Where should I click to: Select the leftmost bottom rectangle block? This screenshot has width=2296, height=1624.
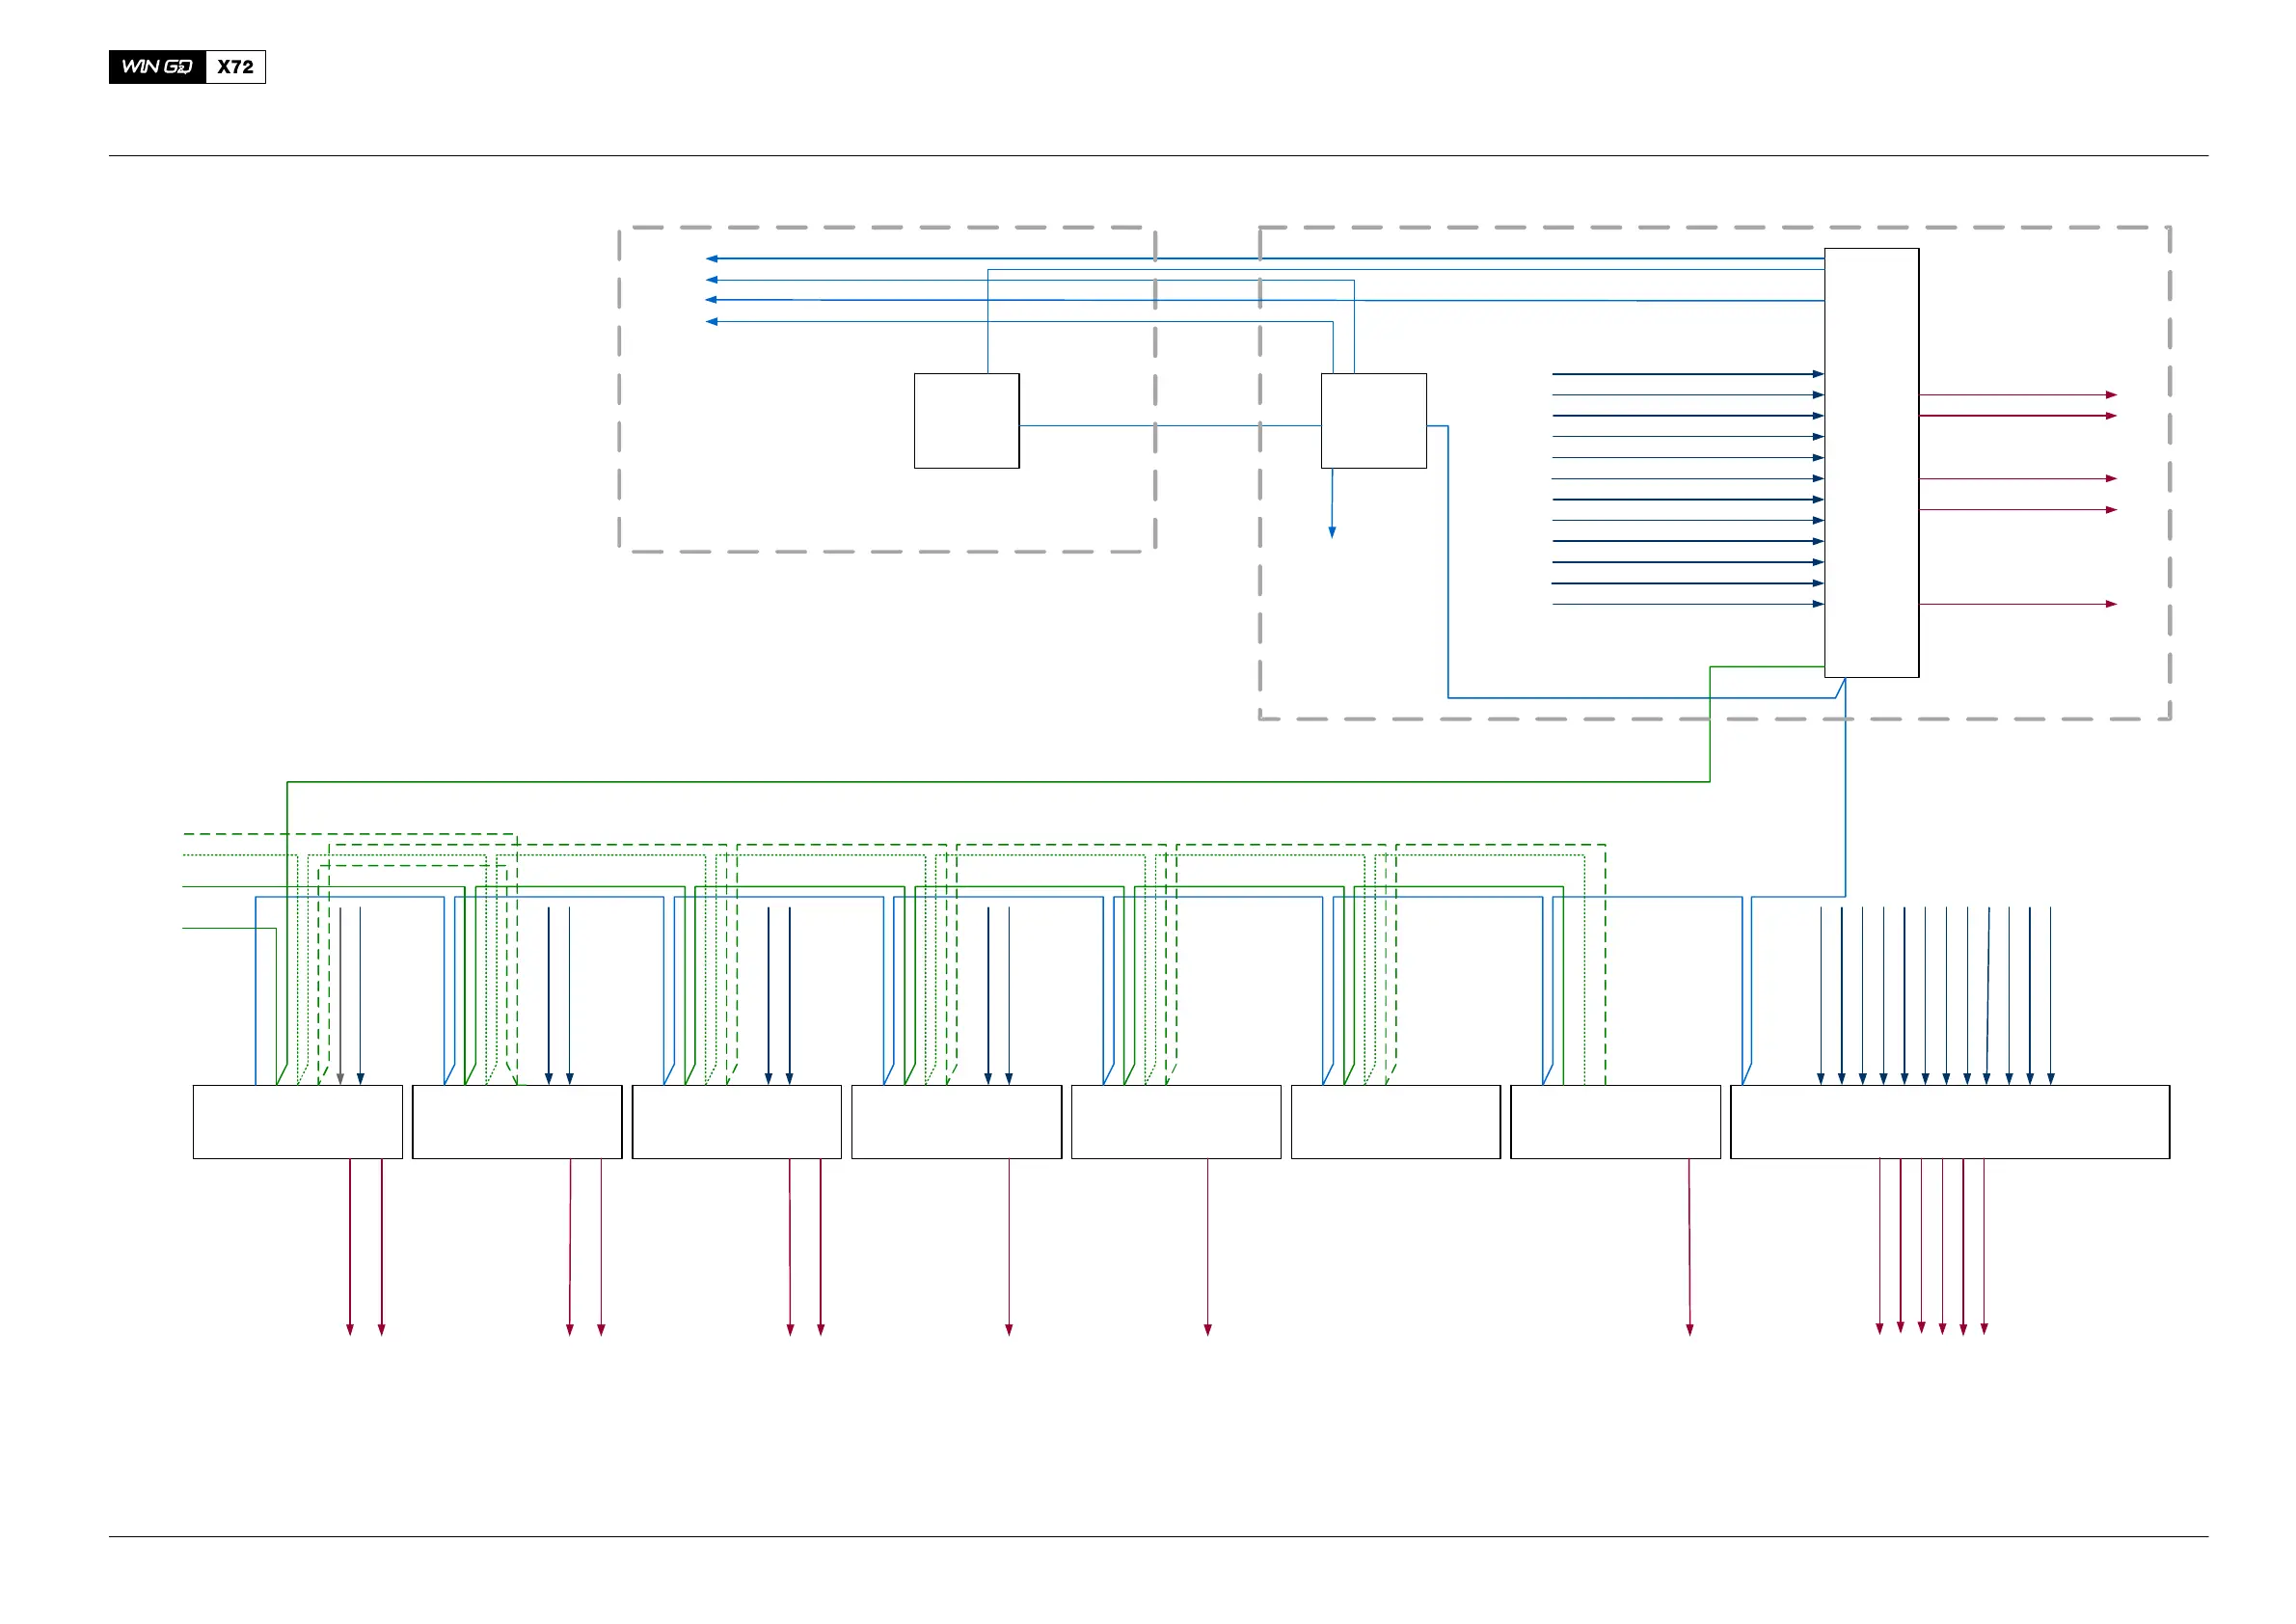297,1122
